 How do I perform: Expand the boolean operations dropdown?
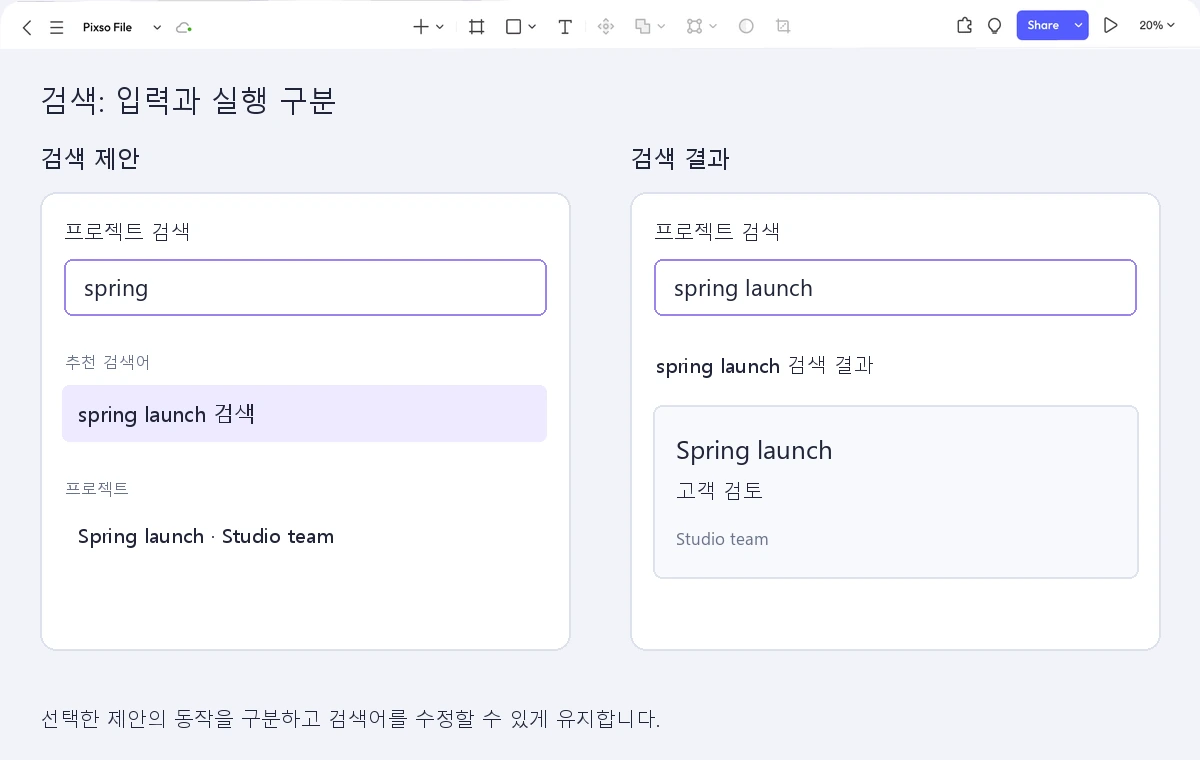662,27
